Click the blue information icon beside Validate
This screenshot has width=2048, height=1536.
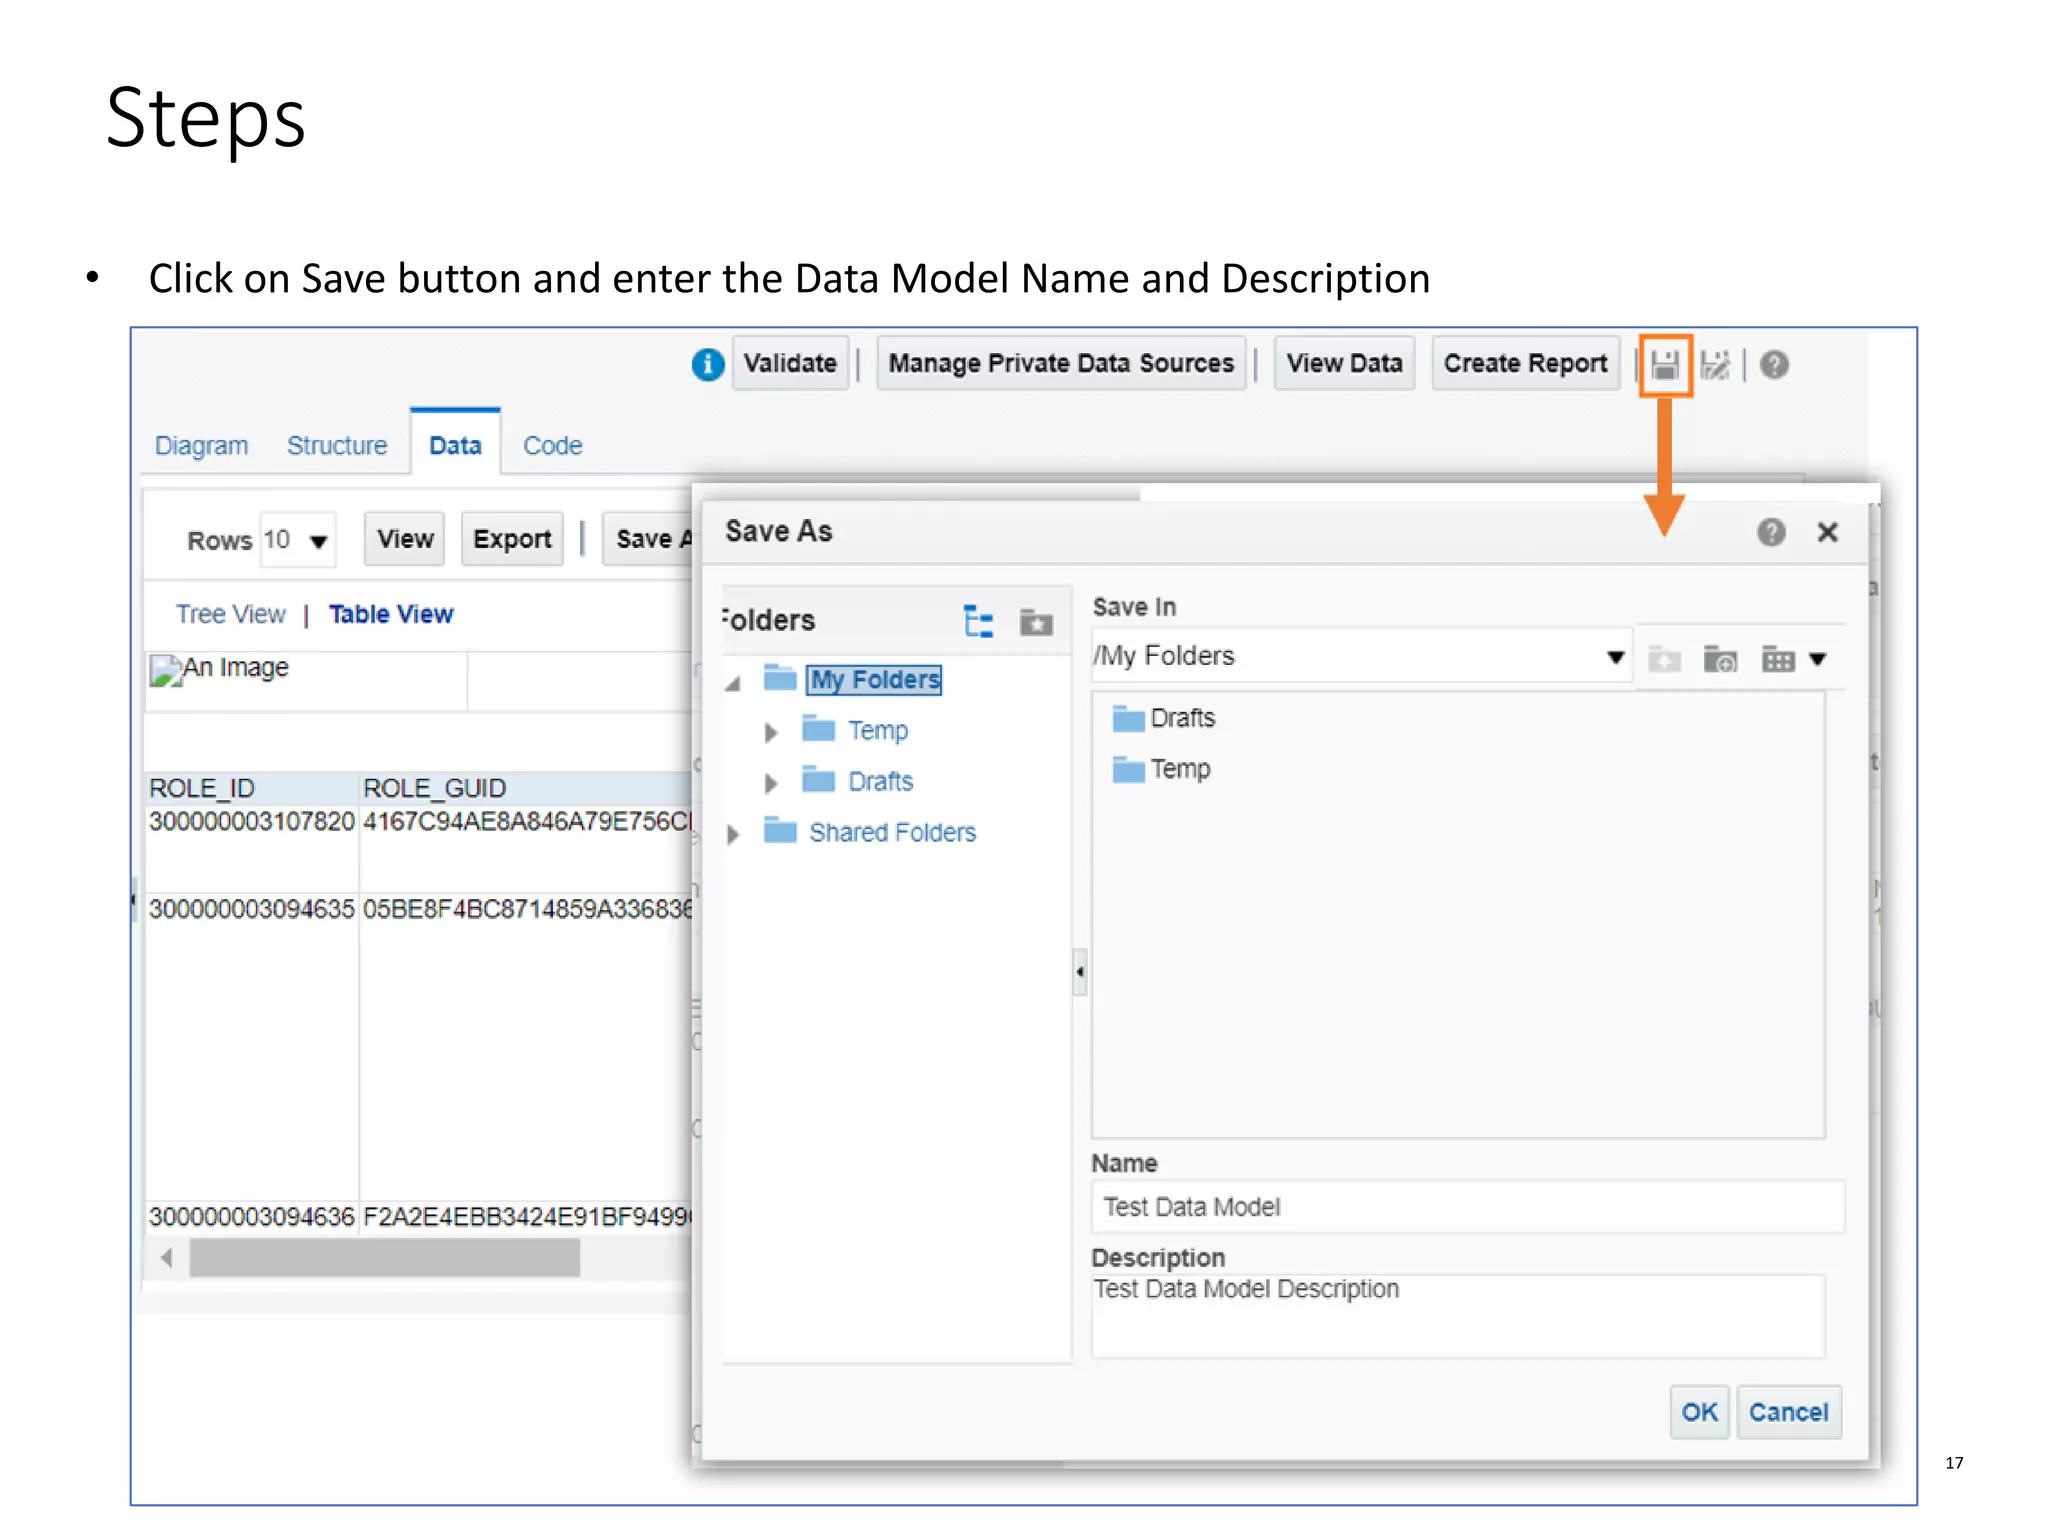707,365
